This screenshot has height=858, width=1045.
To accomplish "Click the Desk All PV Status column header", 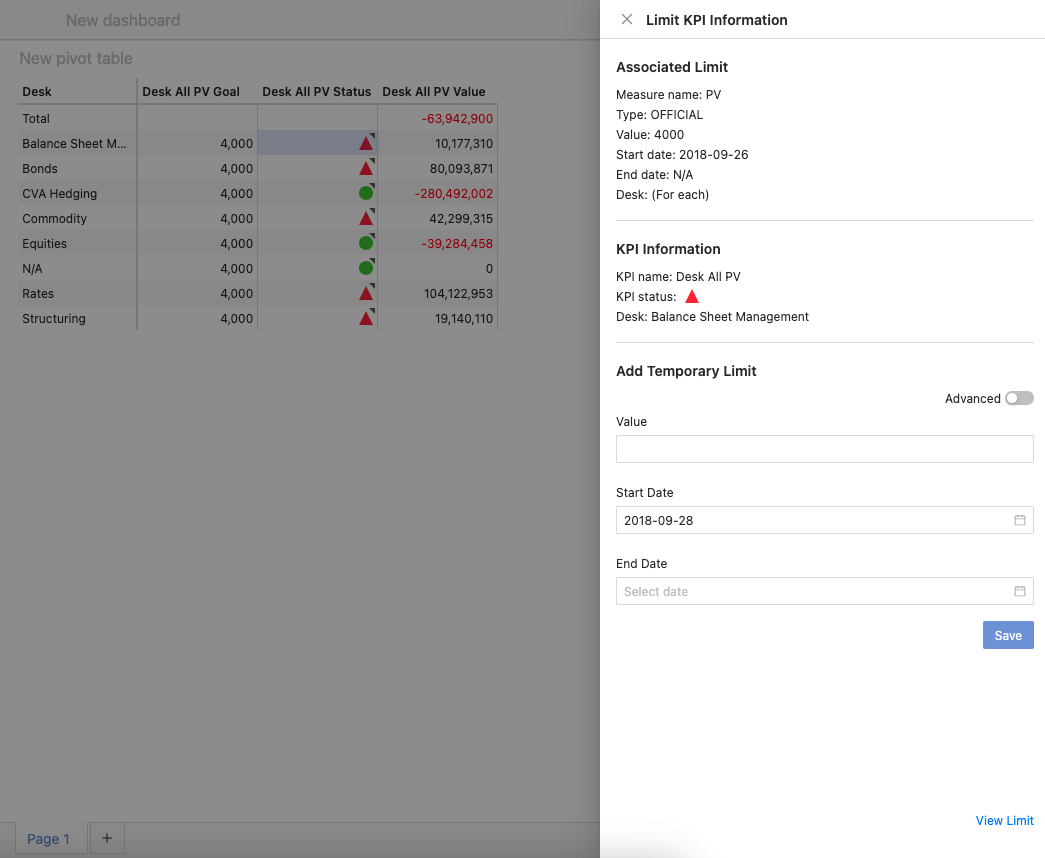I will click(316, 92).
